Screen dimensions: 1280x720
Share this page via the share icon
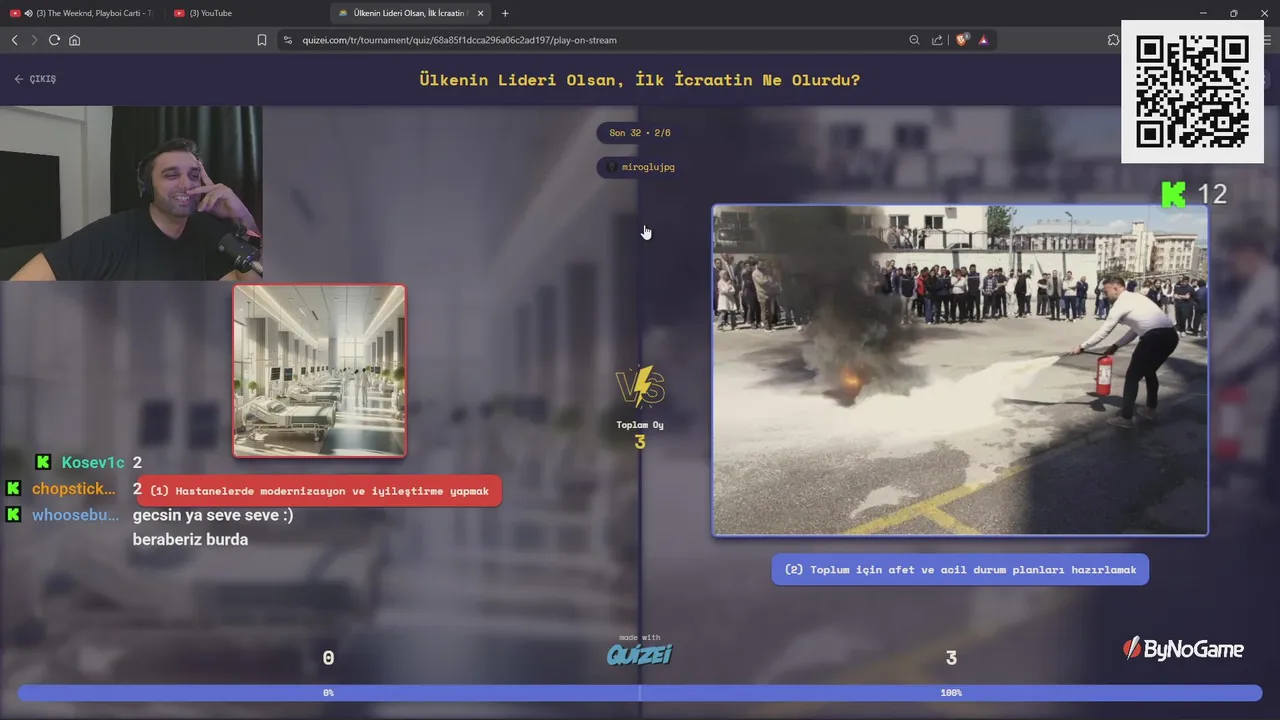937,40
